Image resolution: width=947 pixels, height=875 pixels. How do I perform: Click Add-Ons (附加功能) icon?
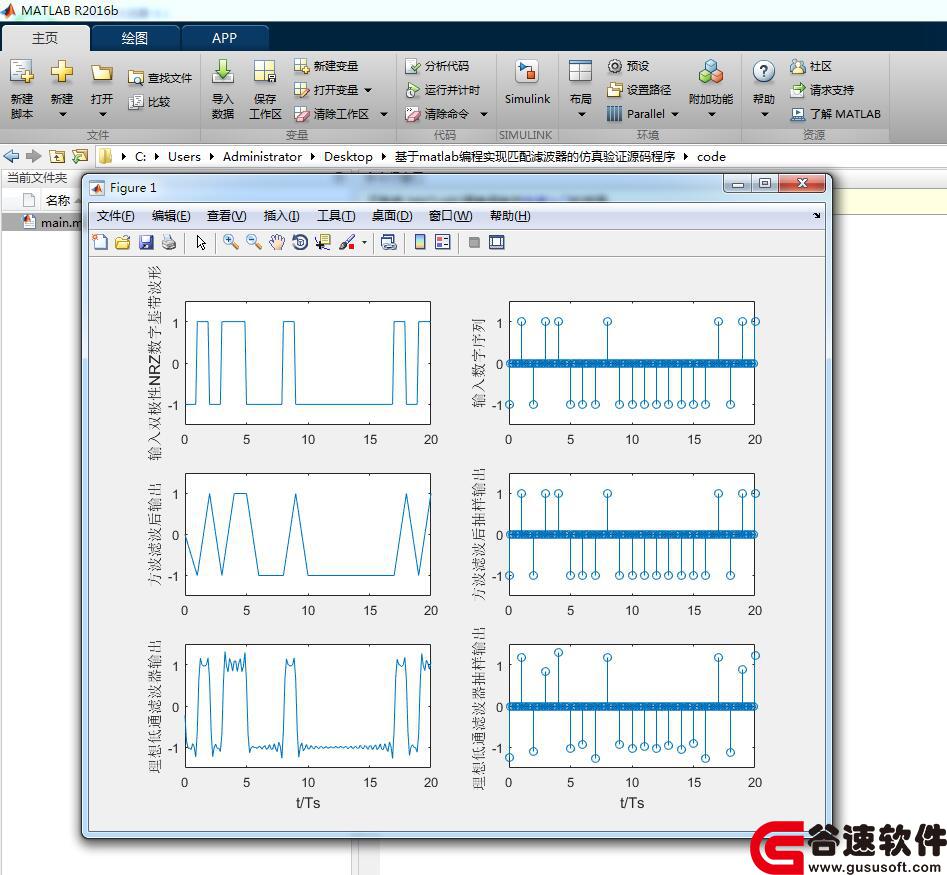tap(711, 72)
